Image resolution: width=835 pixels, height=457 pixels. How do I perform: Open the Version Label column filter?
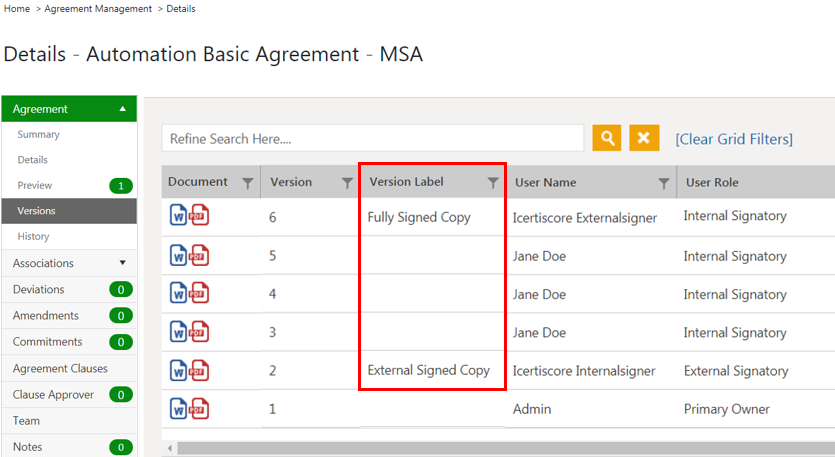(x=492, y=183)
